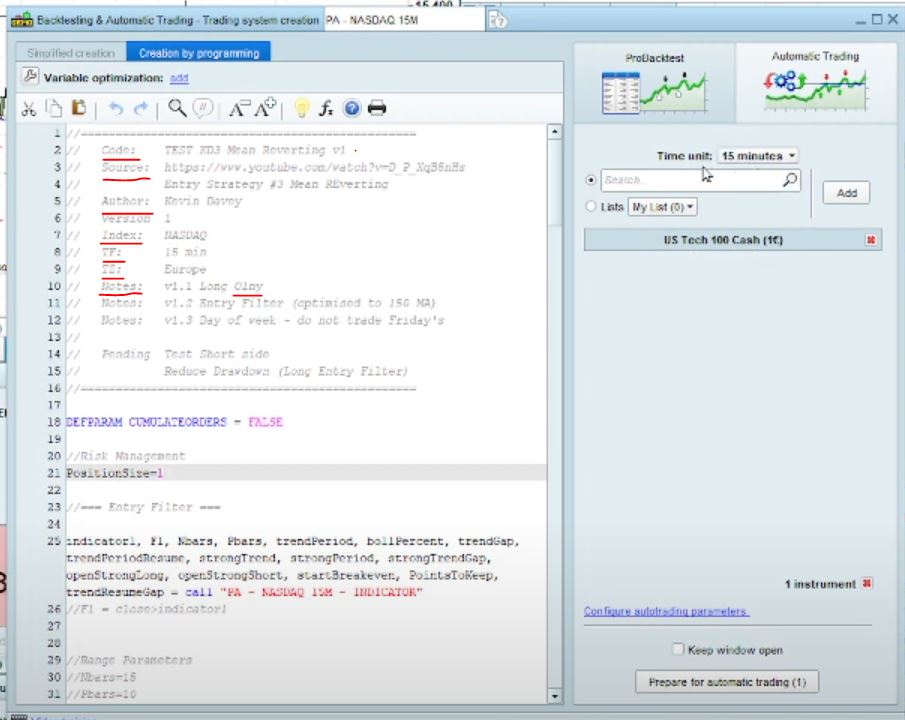Open the fx function library
905x720 pixels.
click(326, 109)
